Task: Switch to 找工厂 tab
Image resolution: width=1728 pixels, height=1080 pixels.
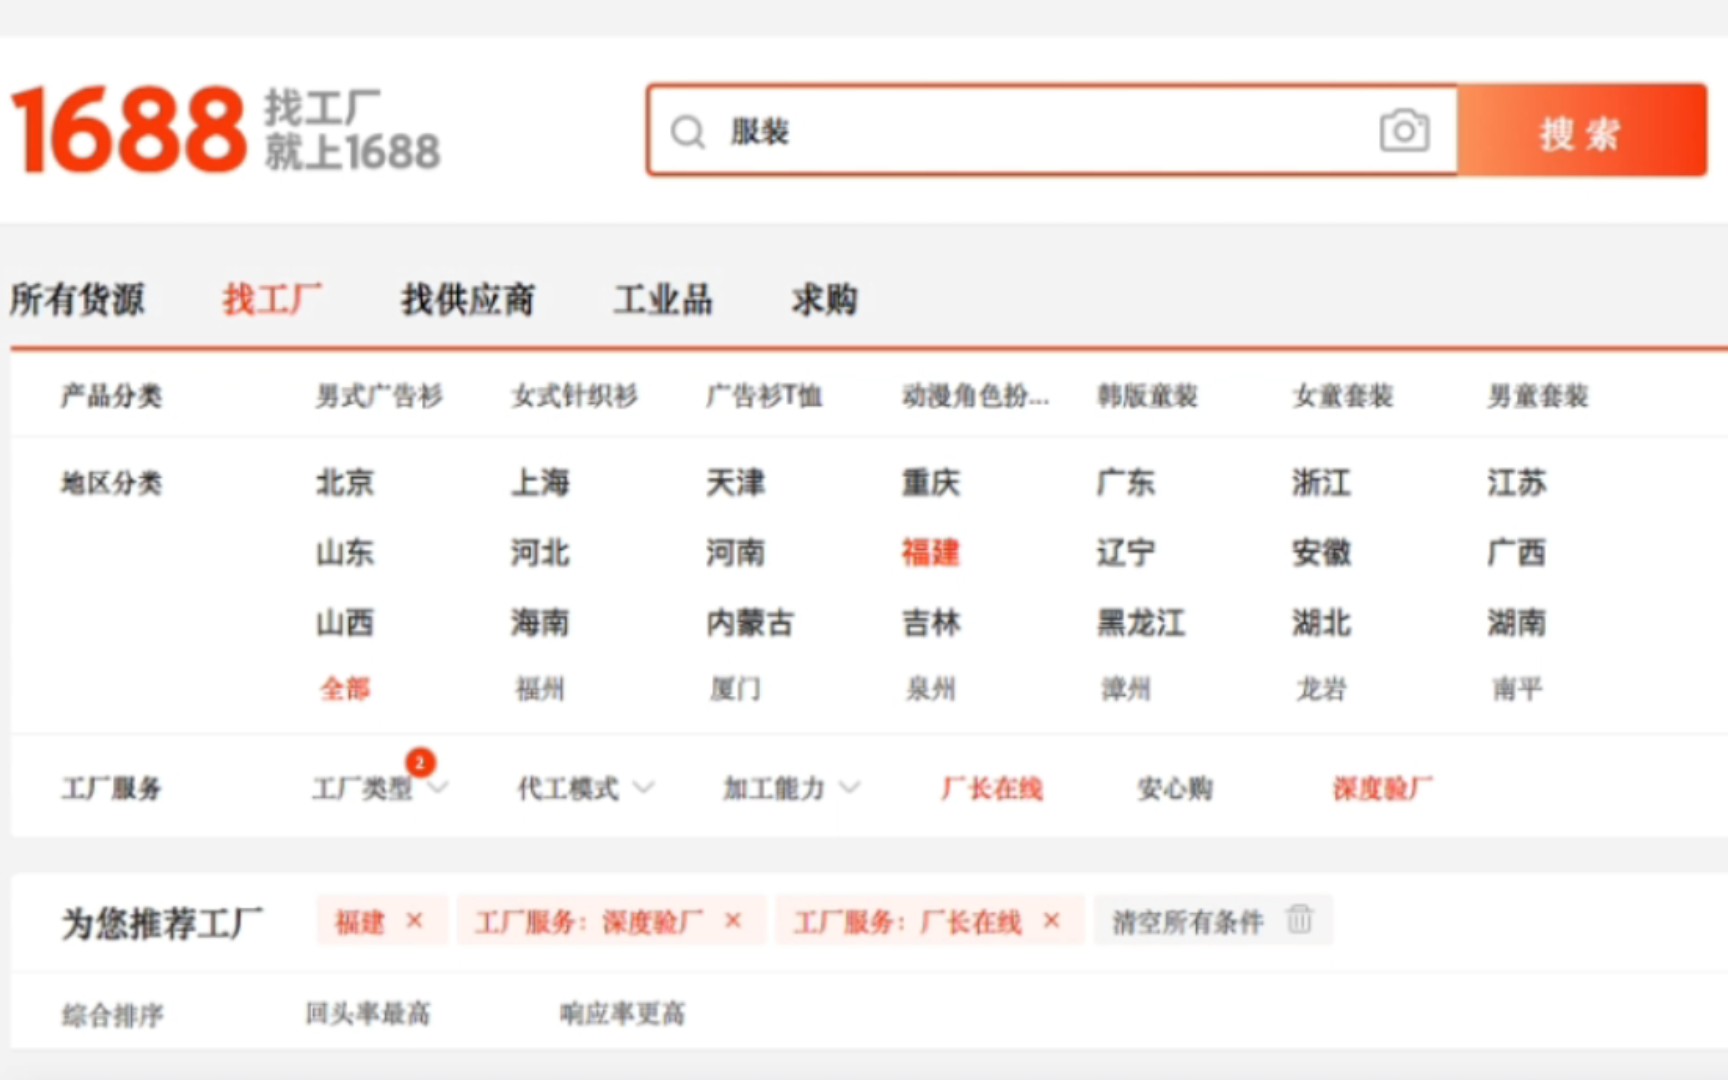Action: (x=272, y=299)
